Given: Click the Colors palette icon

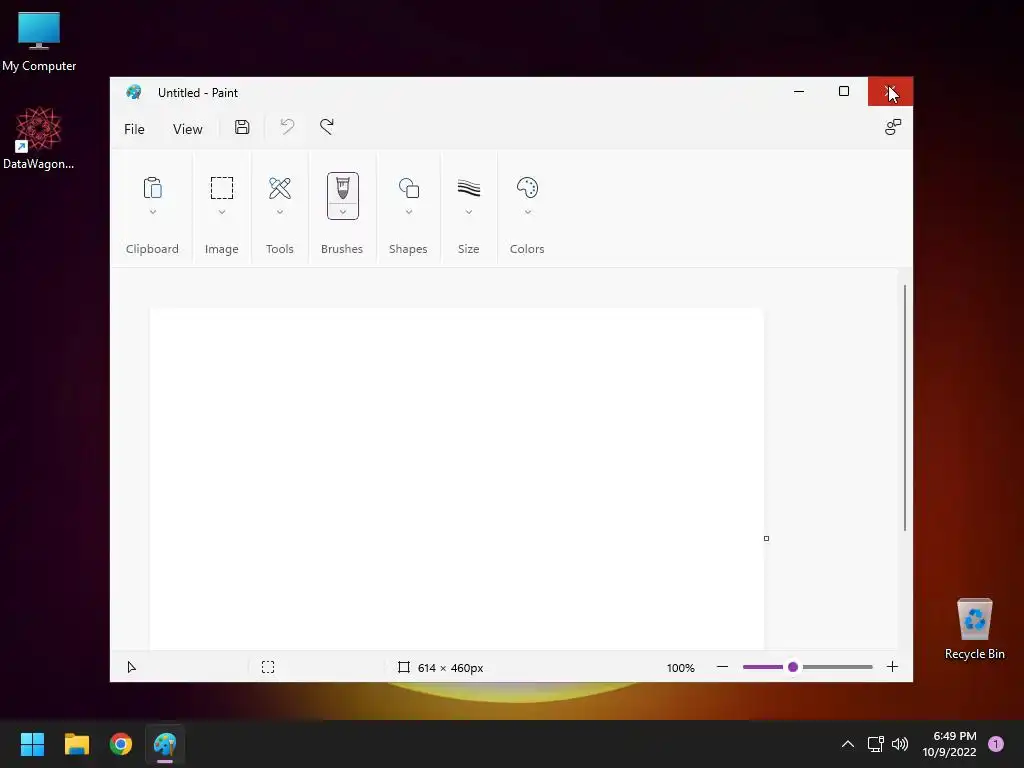Looking at the screenshot, I should (x=527, y=188).
